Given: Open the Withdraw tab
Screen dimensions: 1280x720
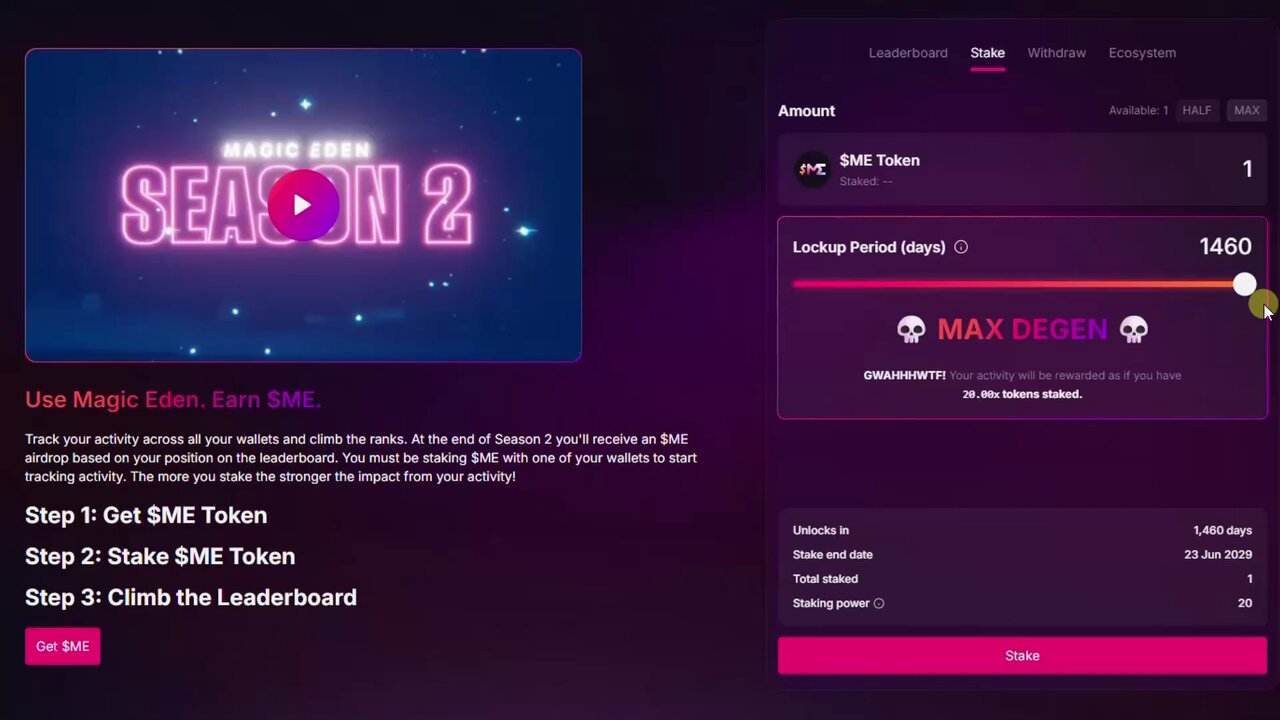Looking at the screenshot, I should [1057, 53].
